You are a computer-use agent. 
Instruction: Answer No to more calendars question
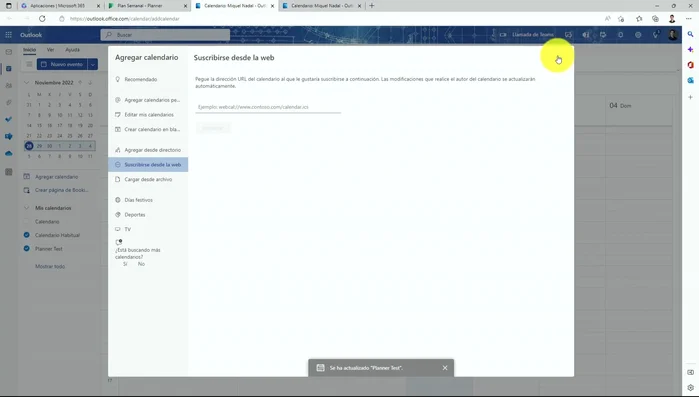point(141,264)
